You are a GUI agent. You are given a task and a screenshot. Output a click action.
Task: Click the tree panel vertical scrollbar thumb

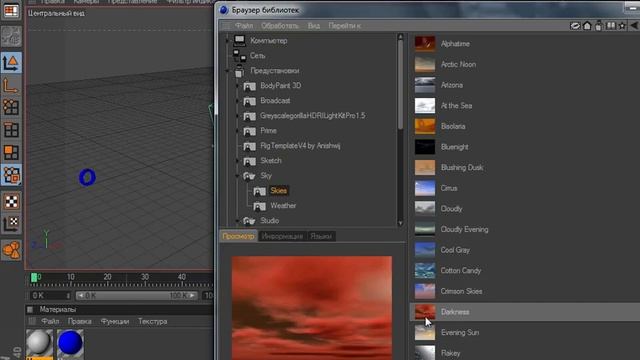(x=400, y=86)
